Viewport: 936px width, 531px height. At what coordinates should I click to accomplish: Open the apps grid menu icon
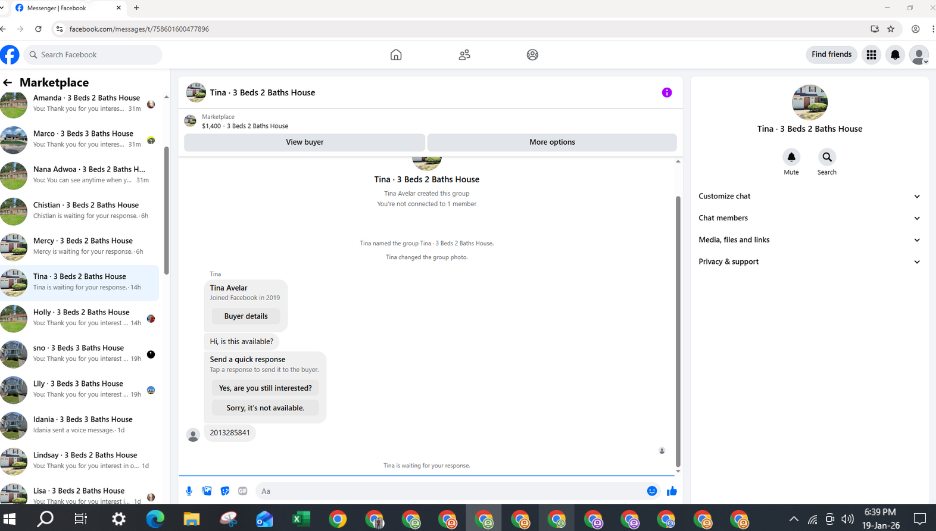pyautogui.click(x=872, y=54)
